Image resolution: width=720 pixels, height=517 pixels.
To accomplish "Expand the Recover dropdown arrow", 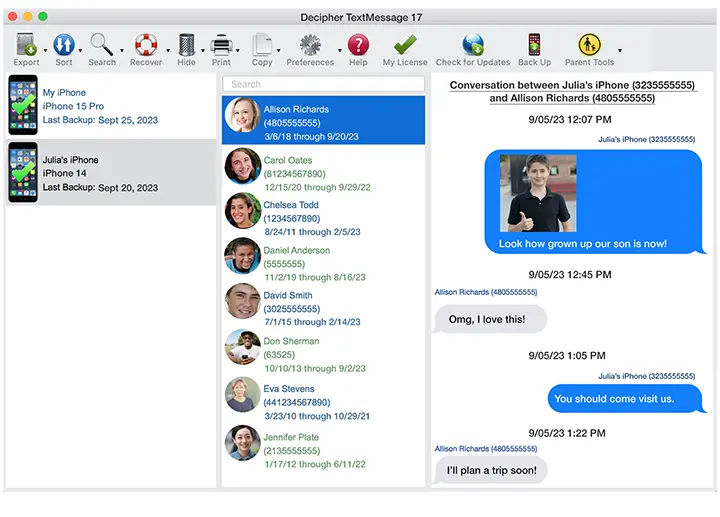I will (x=166, y=50).
